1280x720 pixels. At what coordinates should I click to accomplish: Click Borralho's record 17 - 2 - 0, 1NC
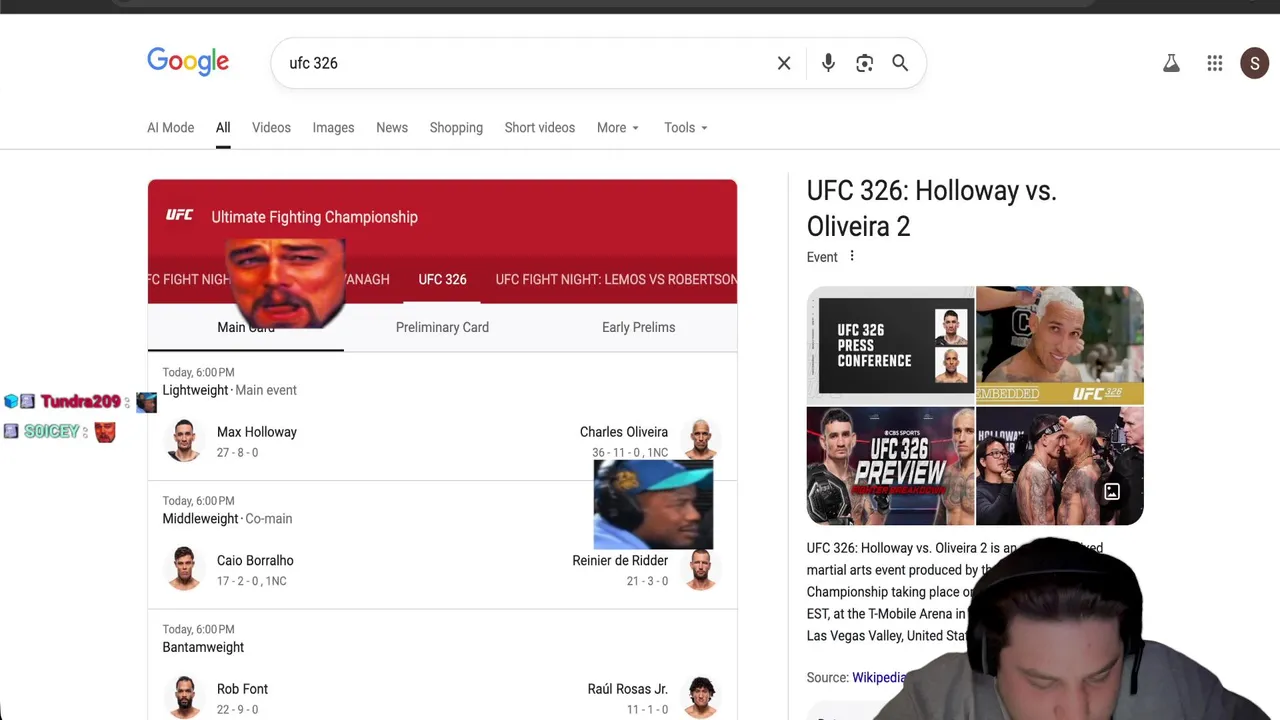point(252,581)
